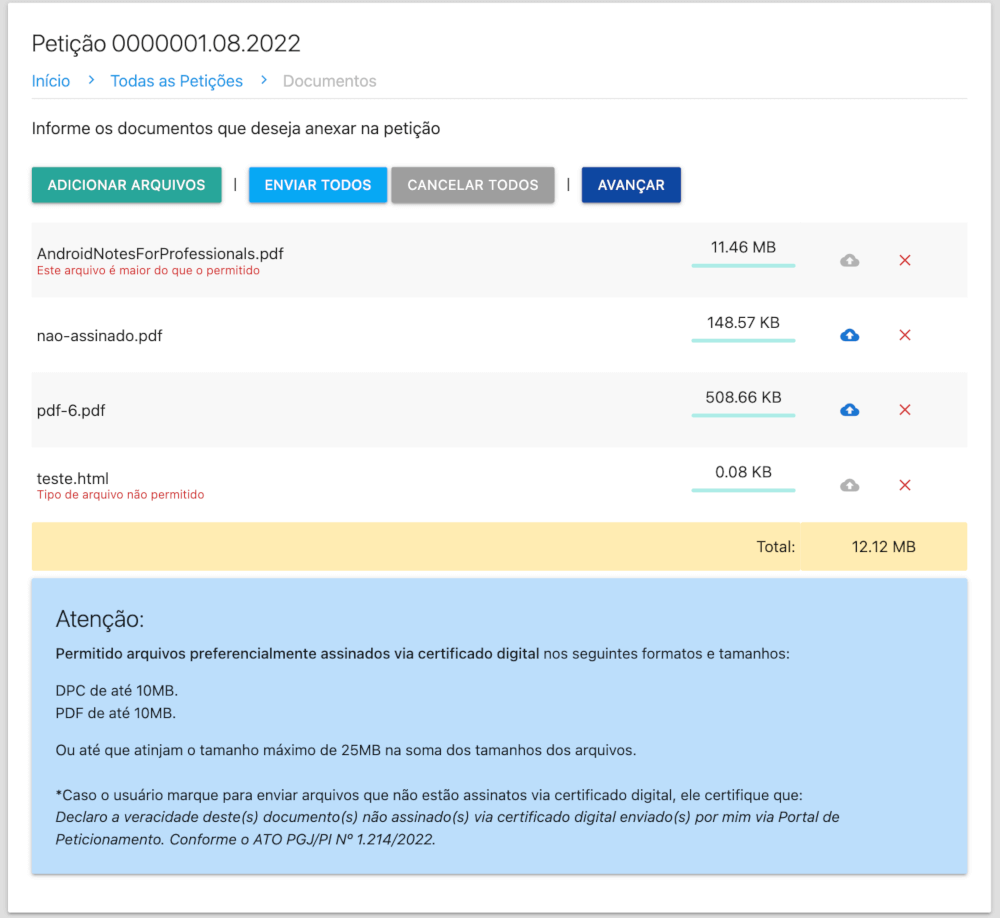The height and width of the screenshot is (918, 1000).
Task: Send all files with ENVIAR TODOS
Action: [318, 185]
